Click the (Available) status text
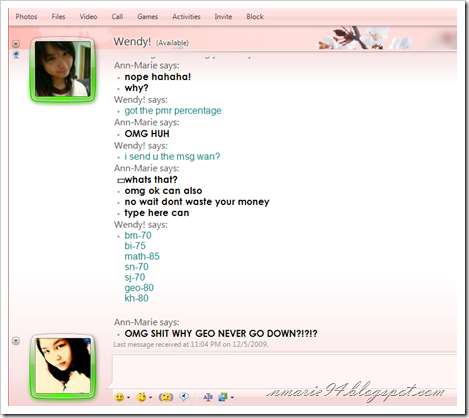The height and width of the screenshot is (418, 469). pos(172,43)
